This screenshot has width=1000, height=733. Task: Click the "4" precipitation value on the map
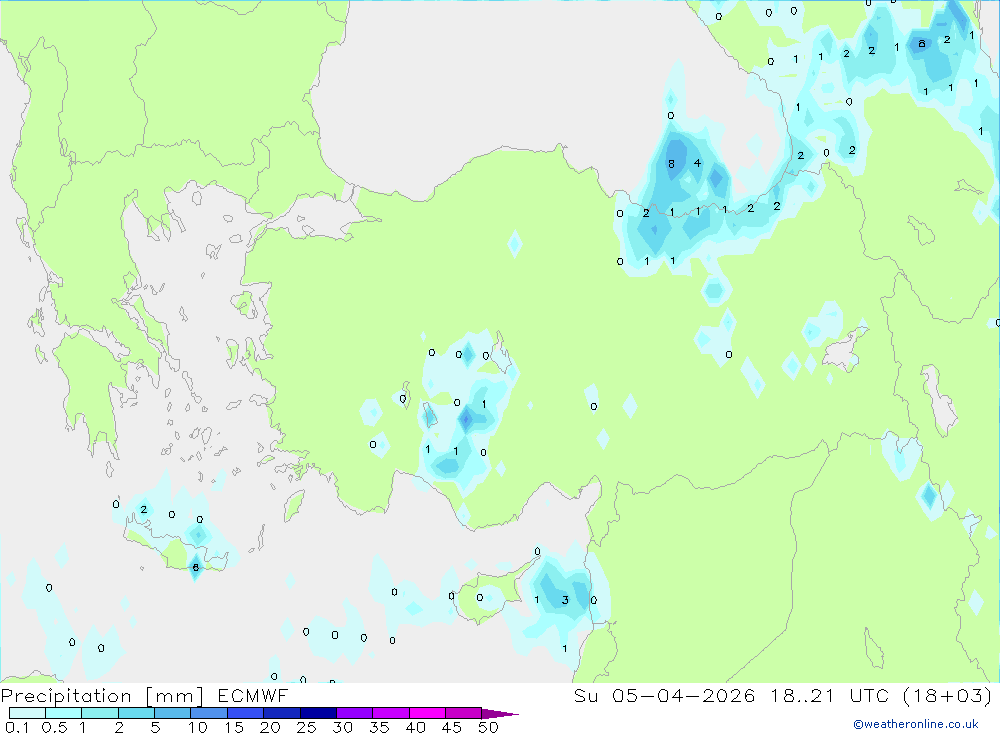697,163
